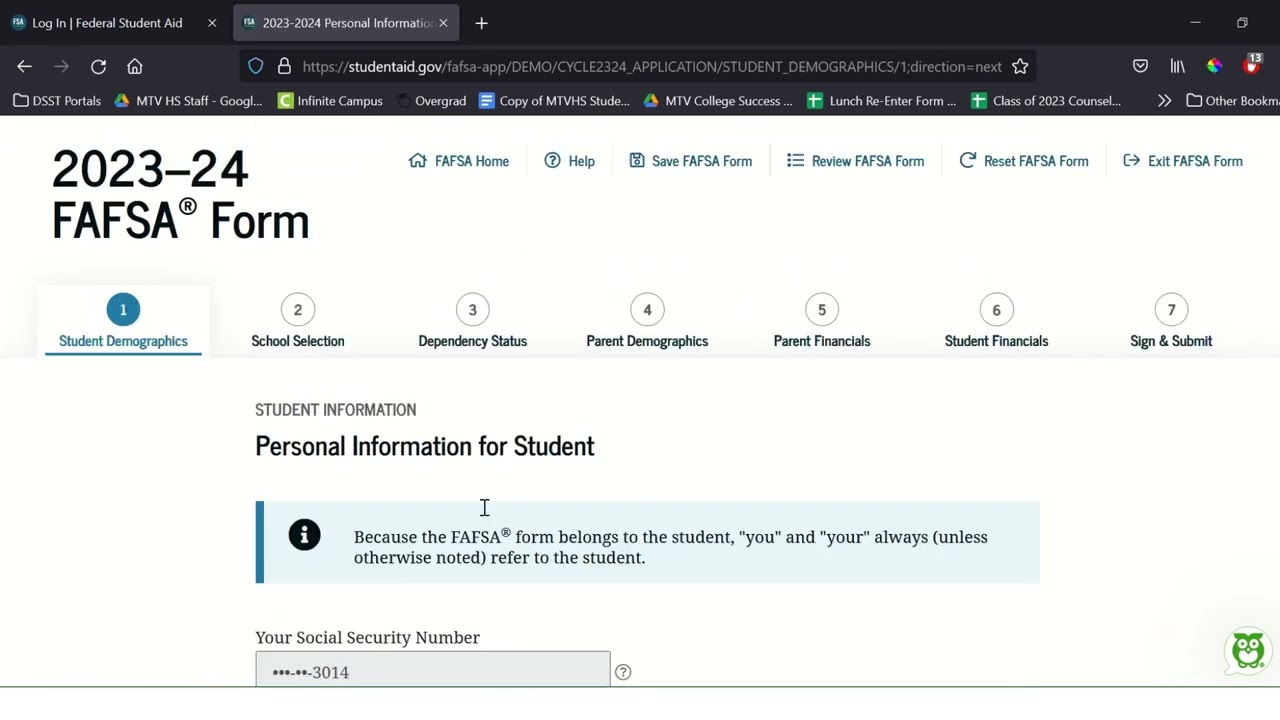Go to the browser Home page
This screenshot has height=720, width=1280.
click(135, 66)
